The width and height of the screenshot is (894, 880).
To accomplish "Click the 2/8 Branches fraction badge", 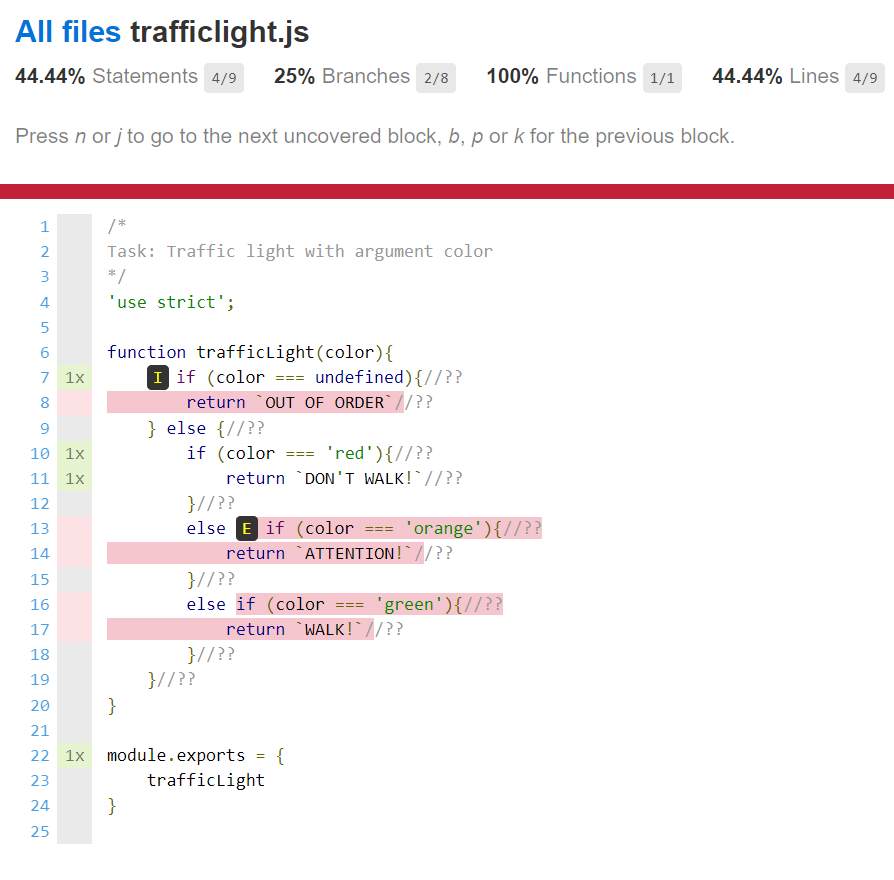I will (x=436, y=78).
